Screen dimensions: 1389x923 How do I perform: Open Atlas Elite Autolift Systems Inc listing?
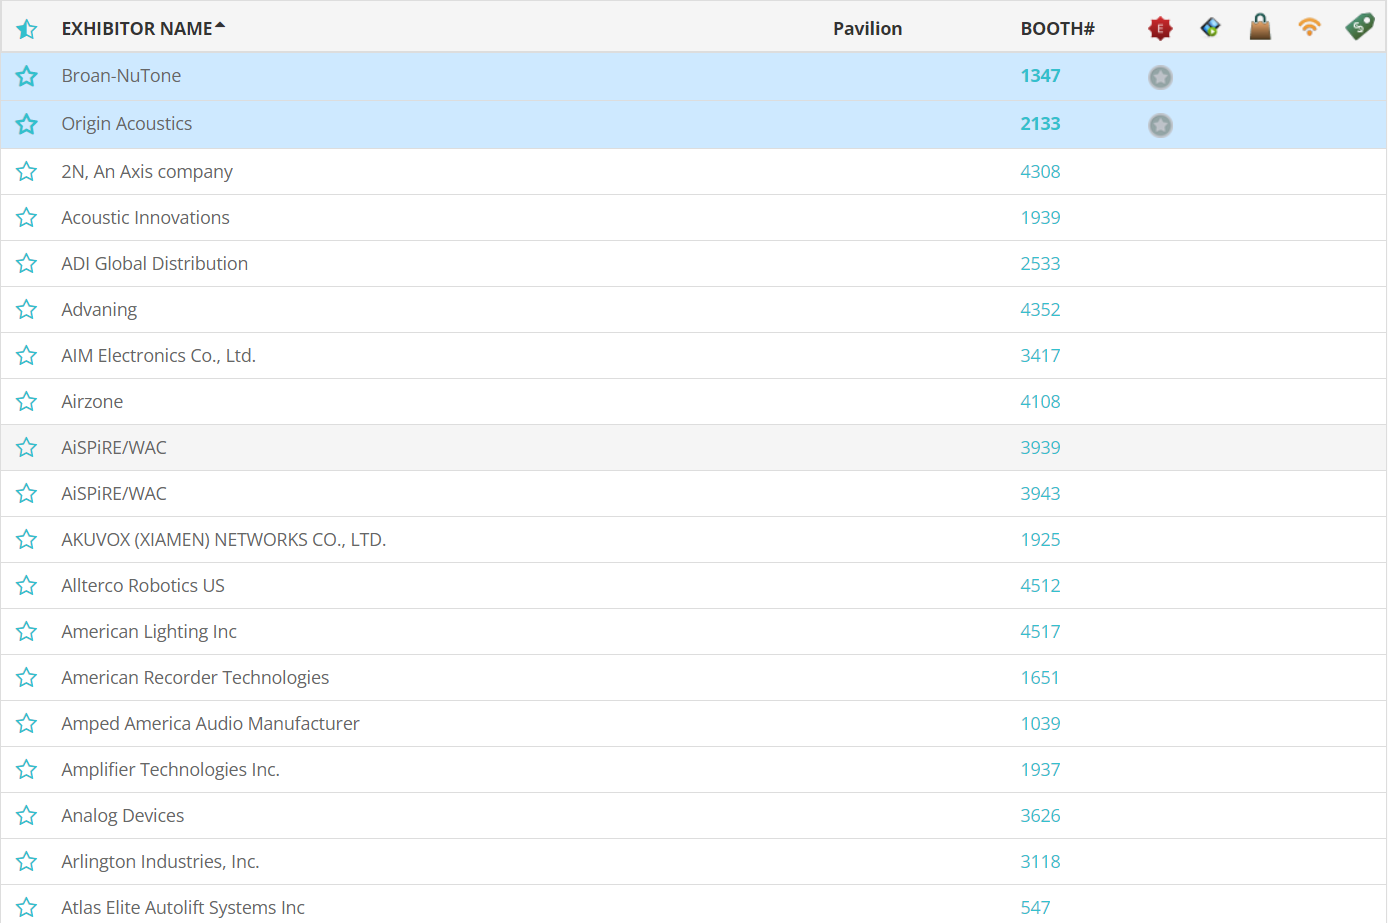point(183,908)
